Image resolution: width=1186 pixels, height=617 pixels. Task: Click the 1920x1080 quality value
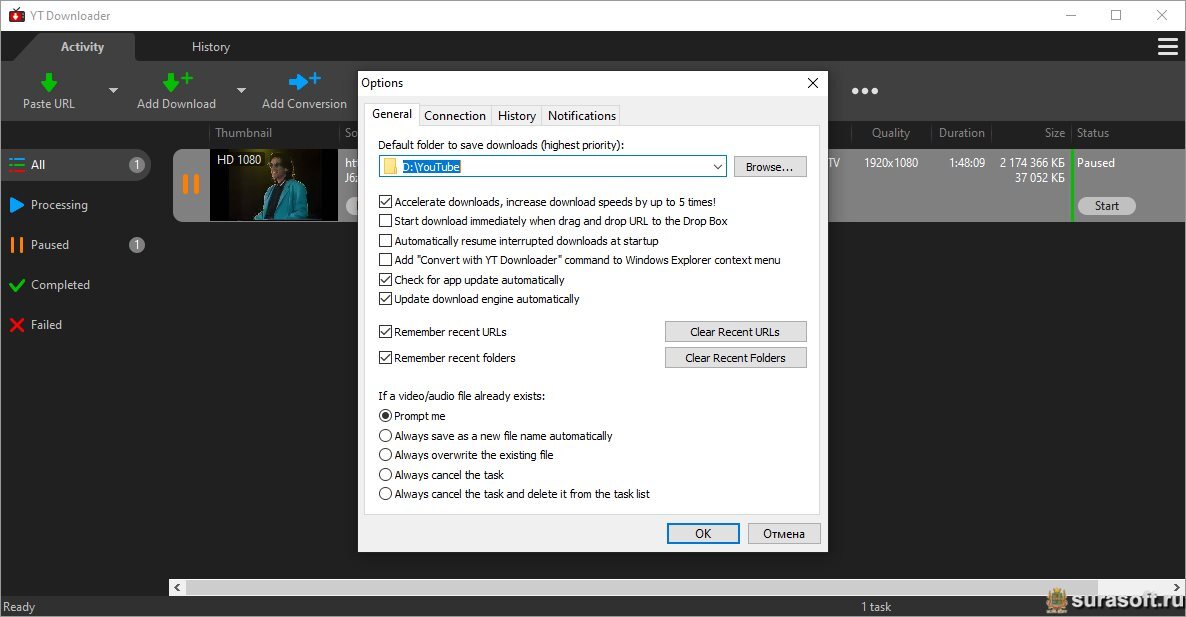coord(891,163)
